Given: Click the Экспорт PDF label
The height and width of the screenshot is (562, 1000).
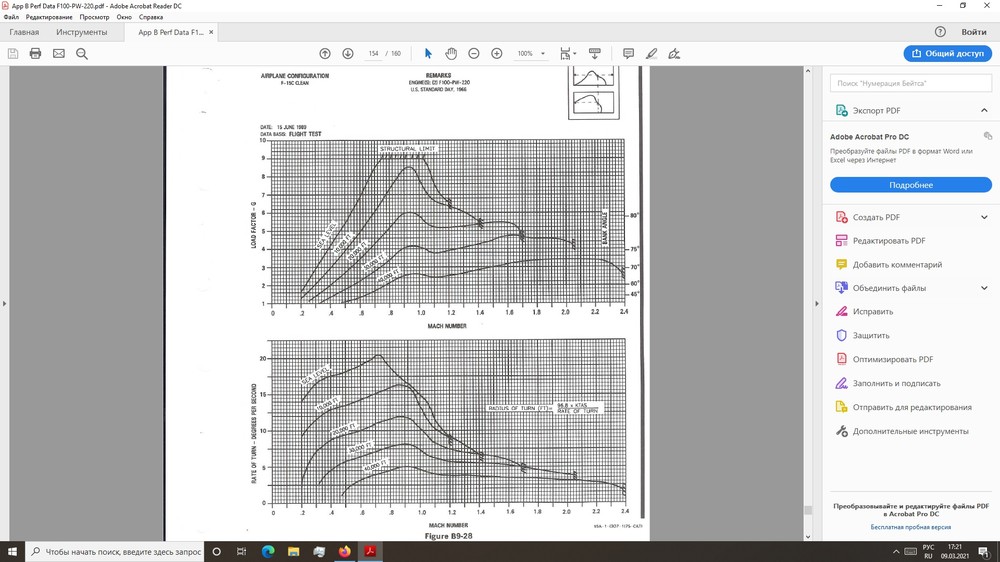Looking at the screenshot, I should 876,110.
